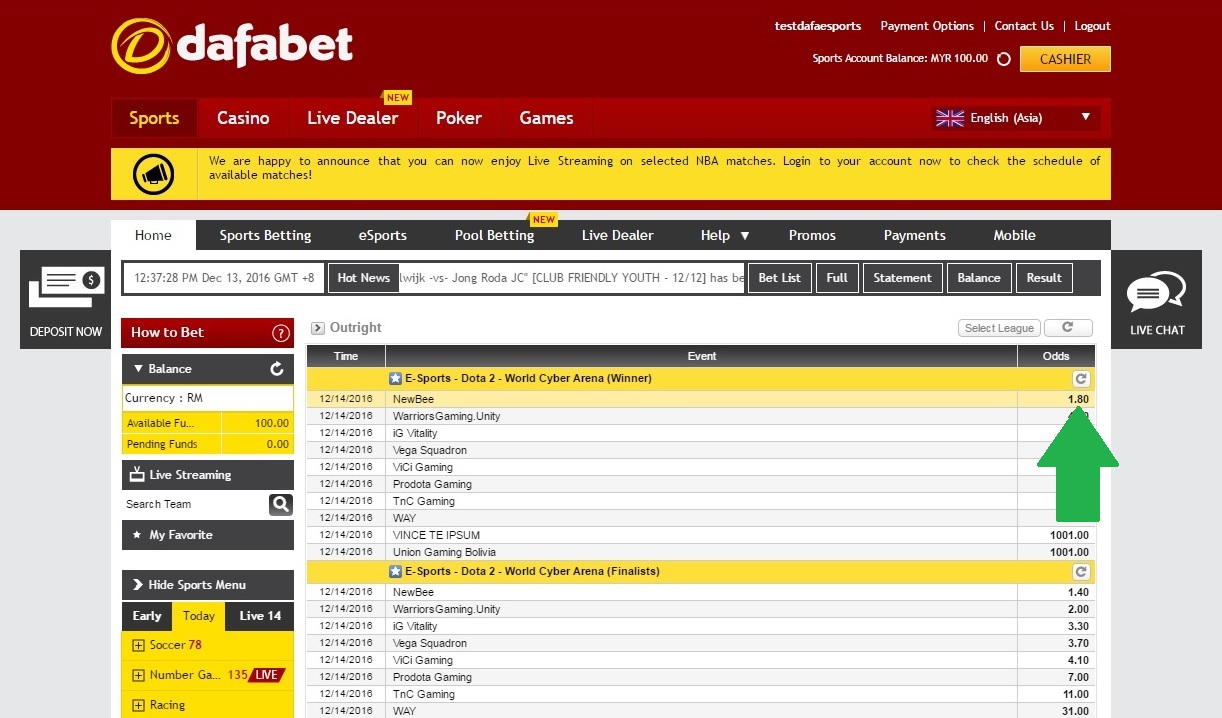Click the CASHIER button
Image resolution: width=1222 pixels, height=718 pixels.
(1065, 59)
